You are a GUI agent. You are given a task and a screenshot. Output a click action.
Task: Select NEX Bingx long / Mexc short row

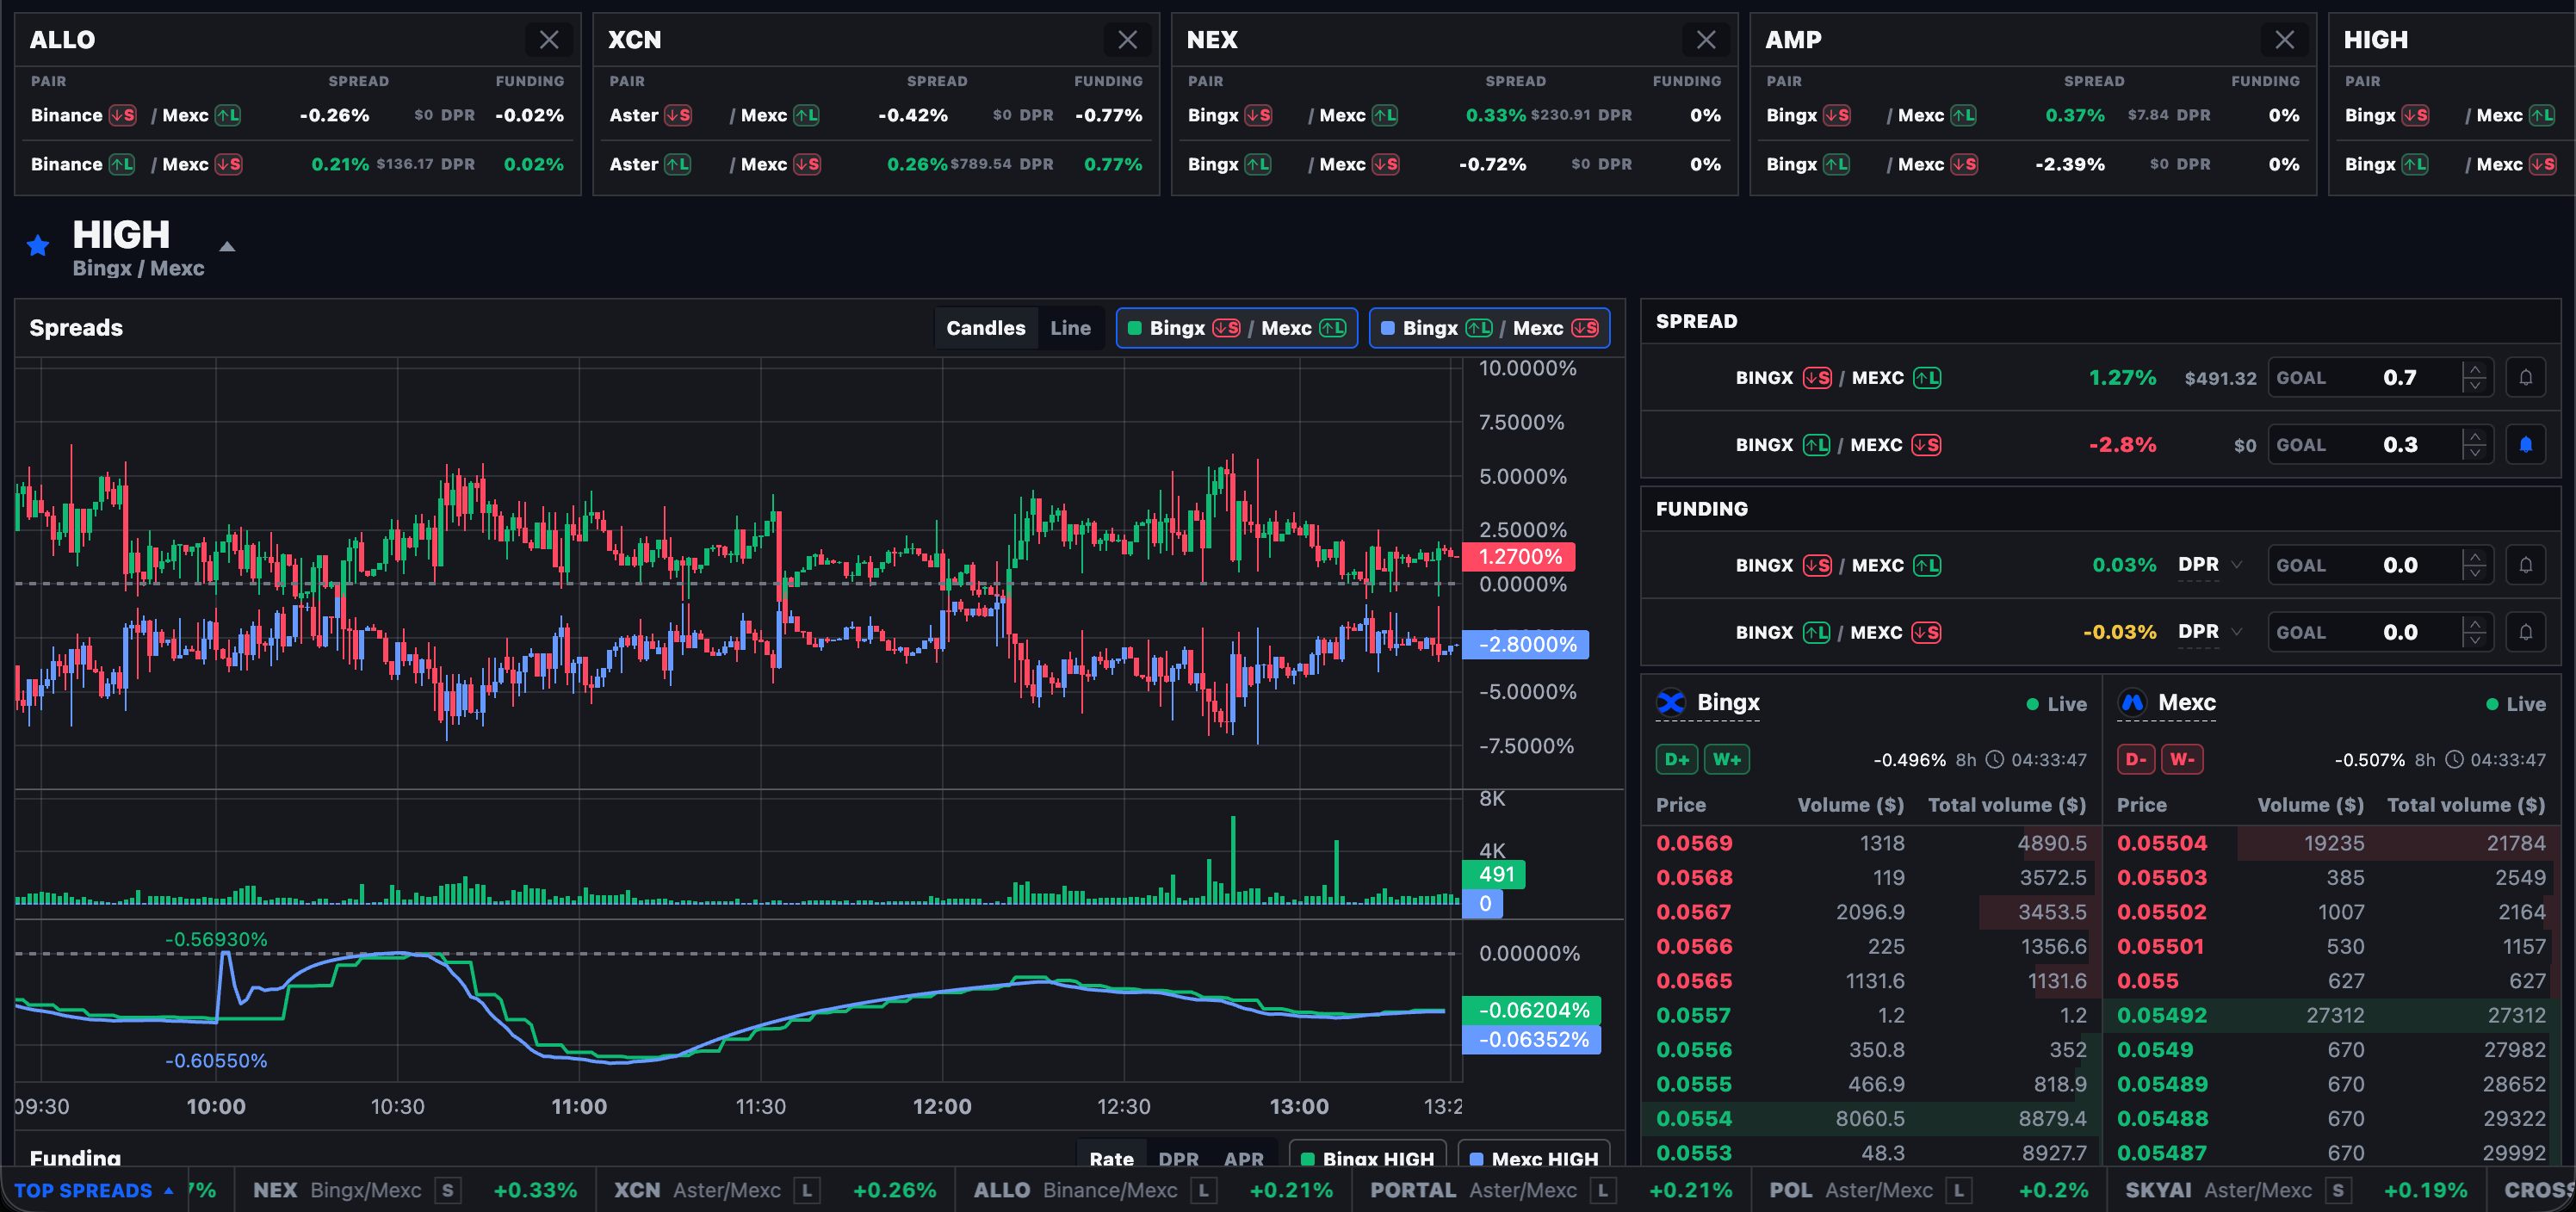[x=1454, y=164]
